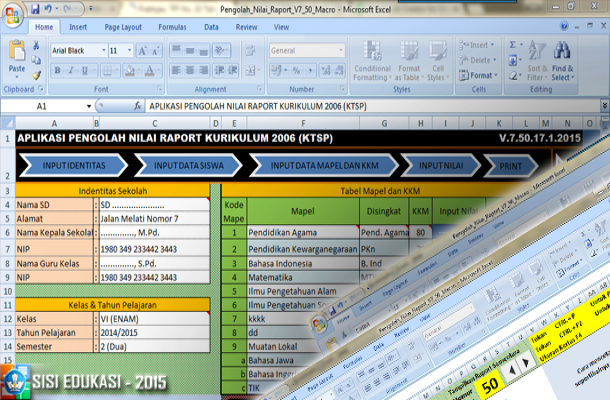The height and width of the screenshot is (400, 610).
Task: Enable Wrap Text
Action: click(x=250, y=50)
